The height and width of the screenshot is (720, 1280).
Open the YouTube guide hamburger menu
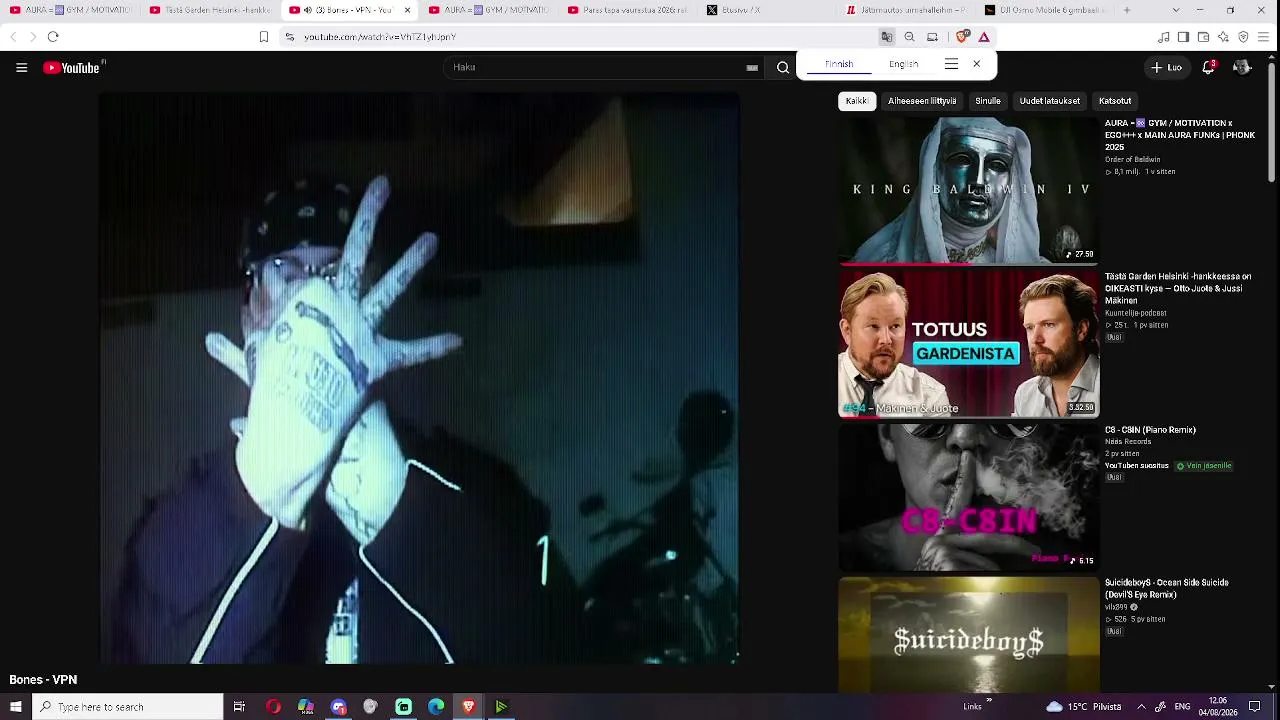point(21,67)
